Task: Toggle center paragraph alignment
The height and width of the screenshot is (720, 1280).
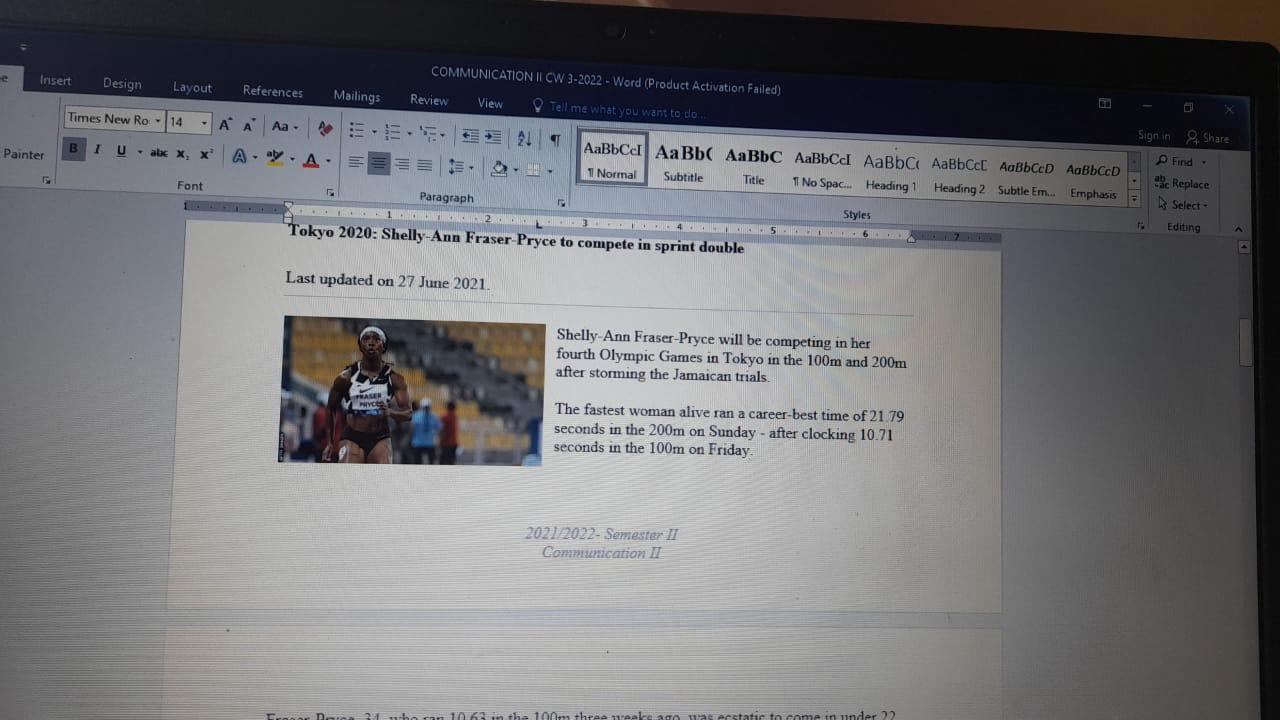Action: tap(378, 163)
